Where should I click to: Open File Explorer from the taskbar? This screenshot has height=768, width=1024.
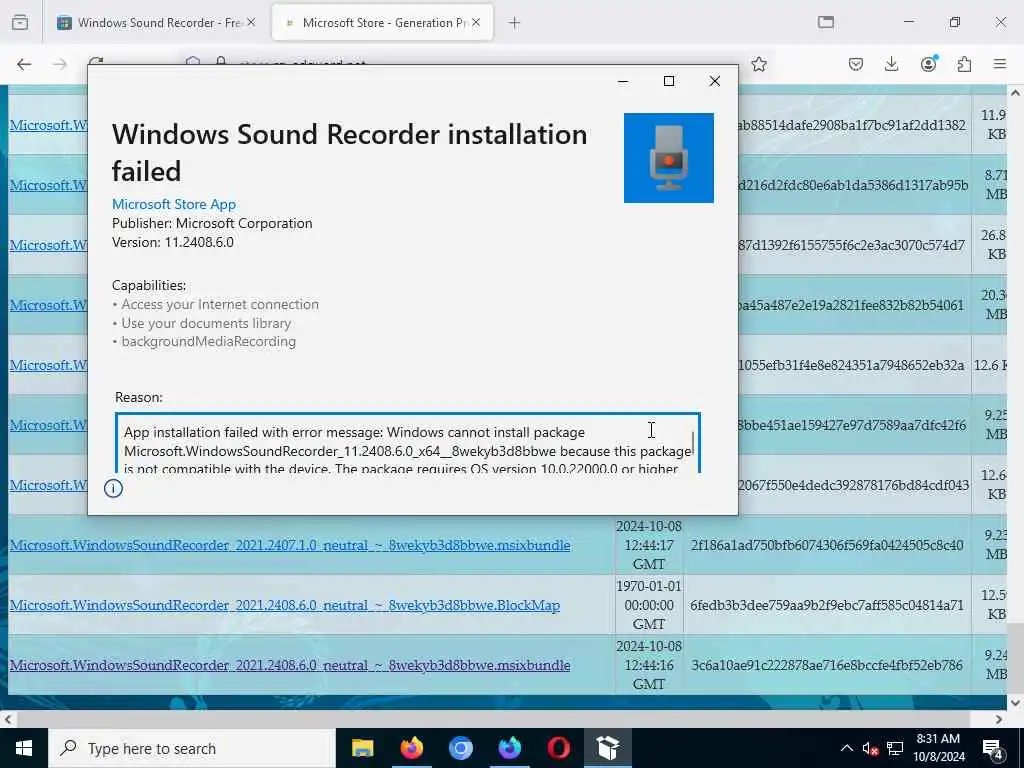362,748
